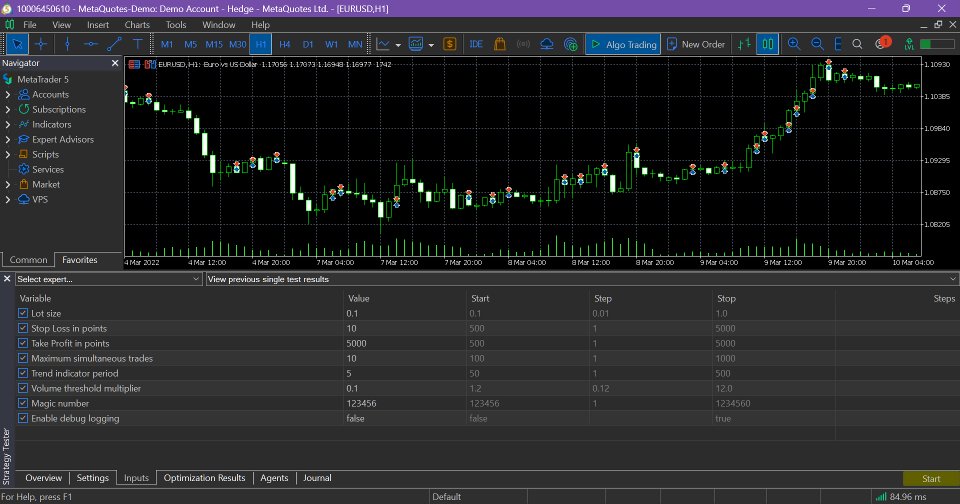The image size is (960, 504).
Task: Open the Insert menu
Action: coord(98,24)
